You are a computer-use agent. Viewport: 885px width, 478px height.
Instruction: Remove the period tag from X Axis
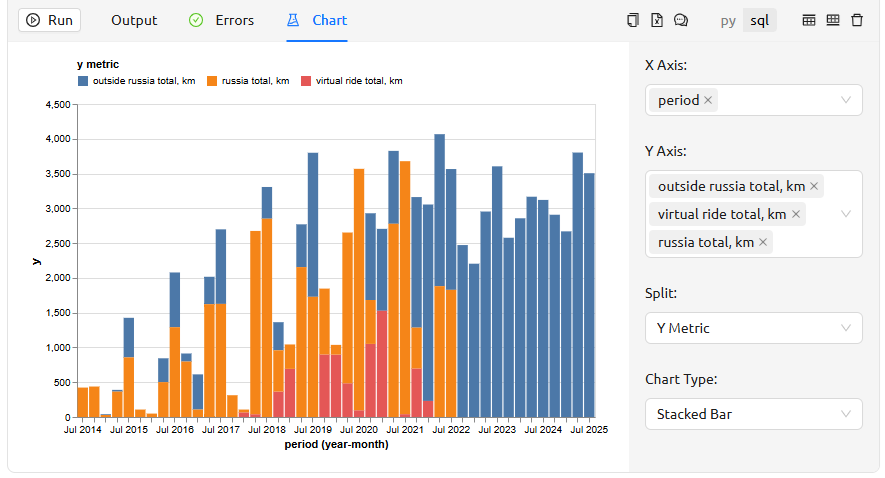[x=708, y=100]
